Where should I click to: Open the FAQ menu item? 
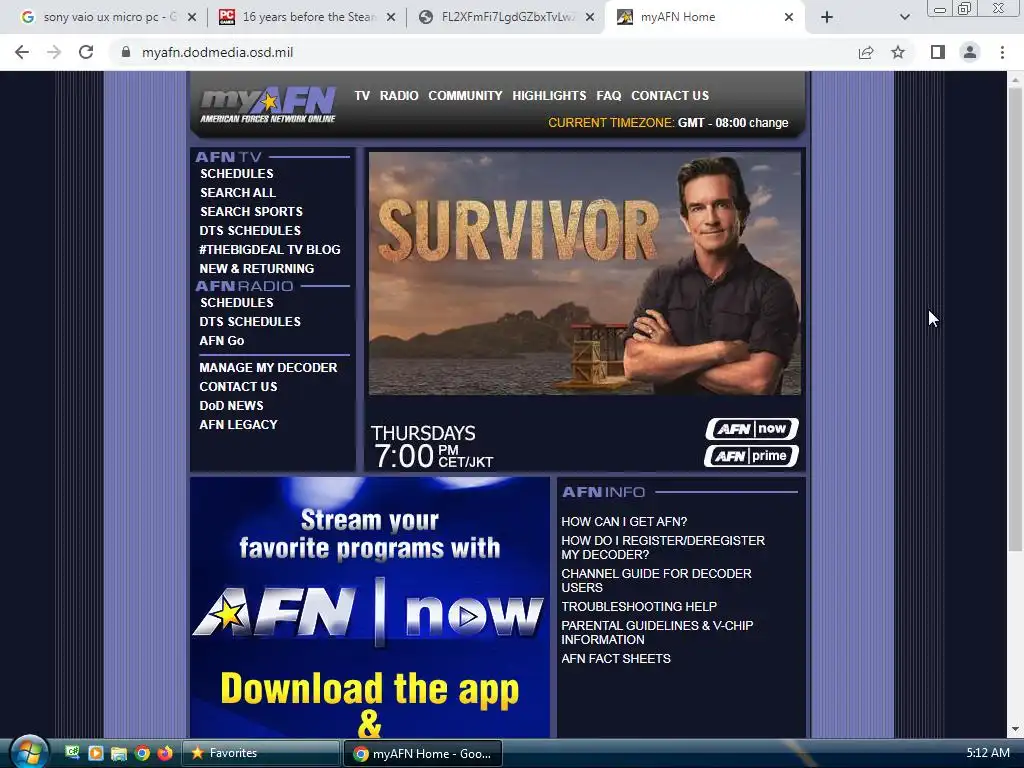pyautogui.click(x=609, y=95)
